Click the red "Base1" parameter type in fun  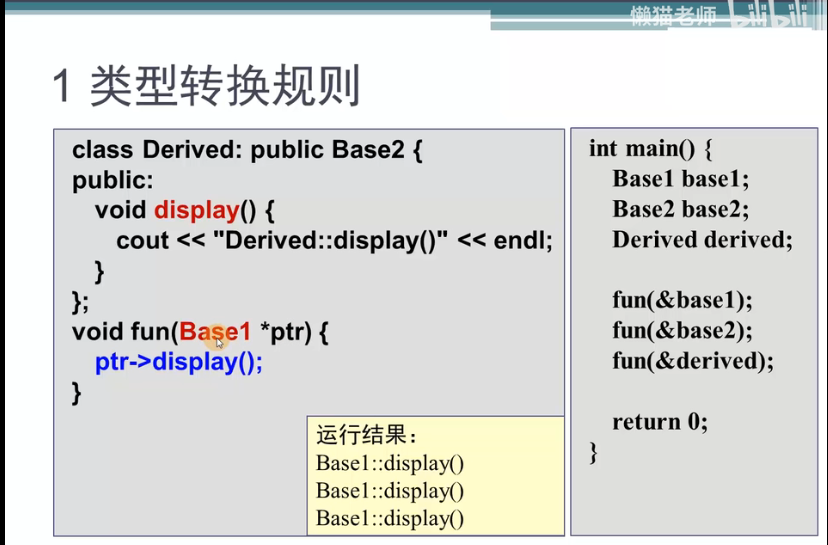215,332
